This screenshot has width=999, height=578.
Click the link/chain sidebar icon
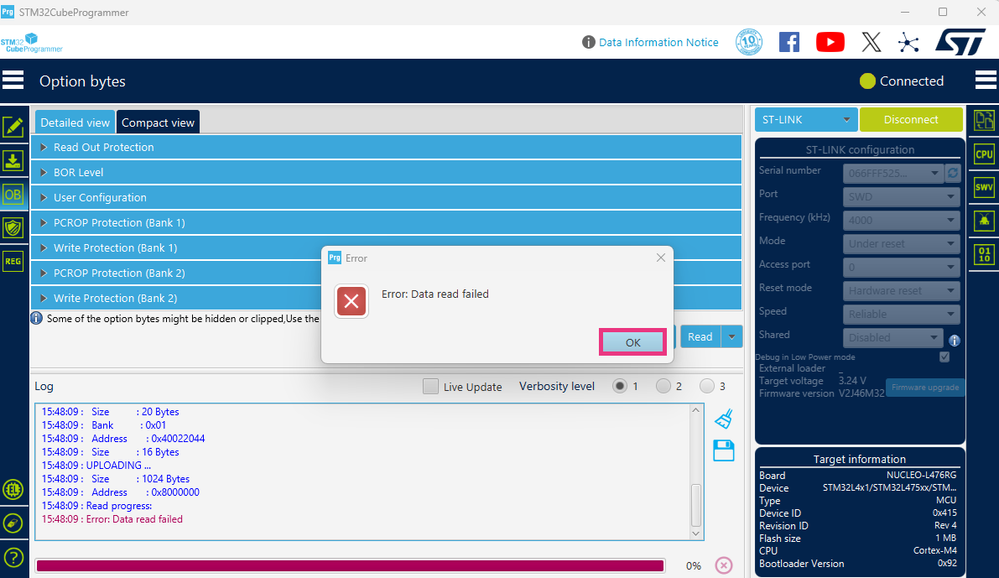13,523
